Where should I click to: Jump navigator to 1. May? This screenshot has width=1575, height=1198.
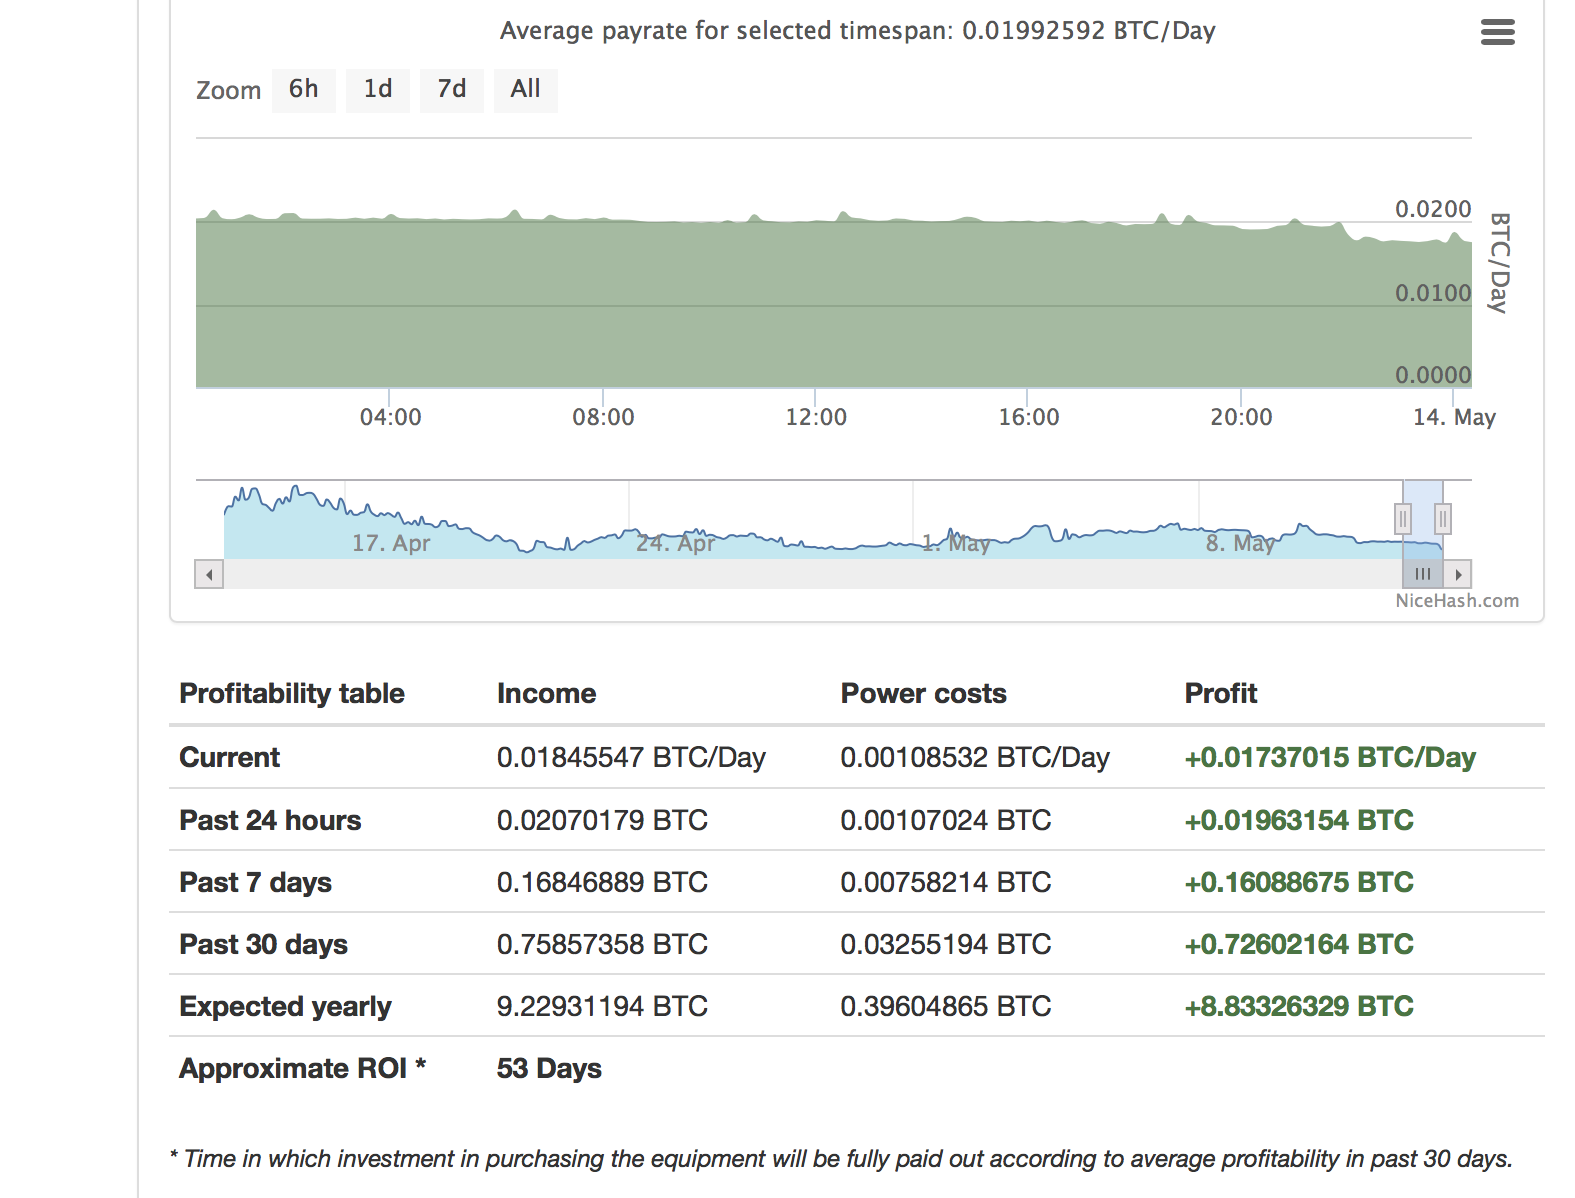[x=956, y=543]
